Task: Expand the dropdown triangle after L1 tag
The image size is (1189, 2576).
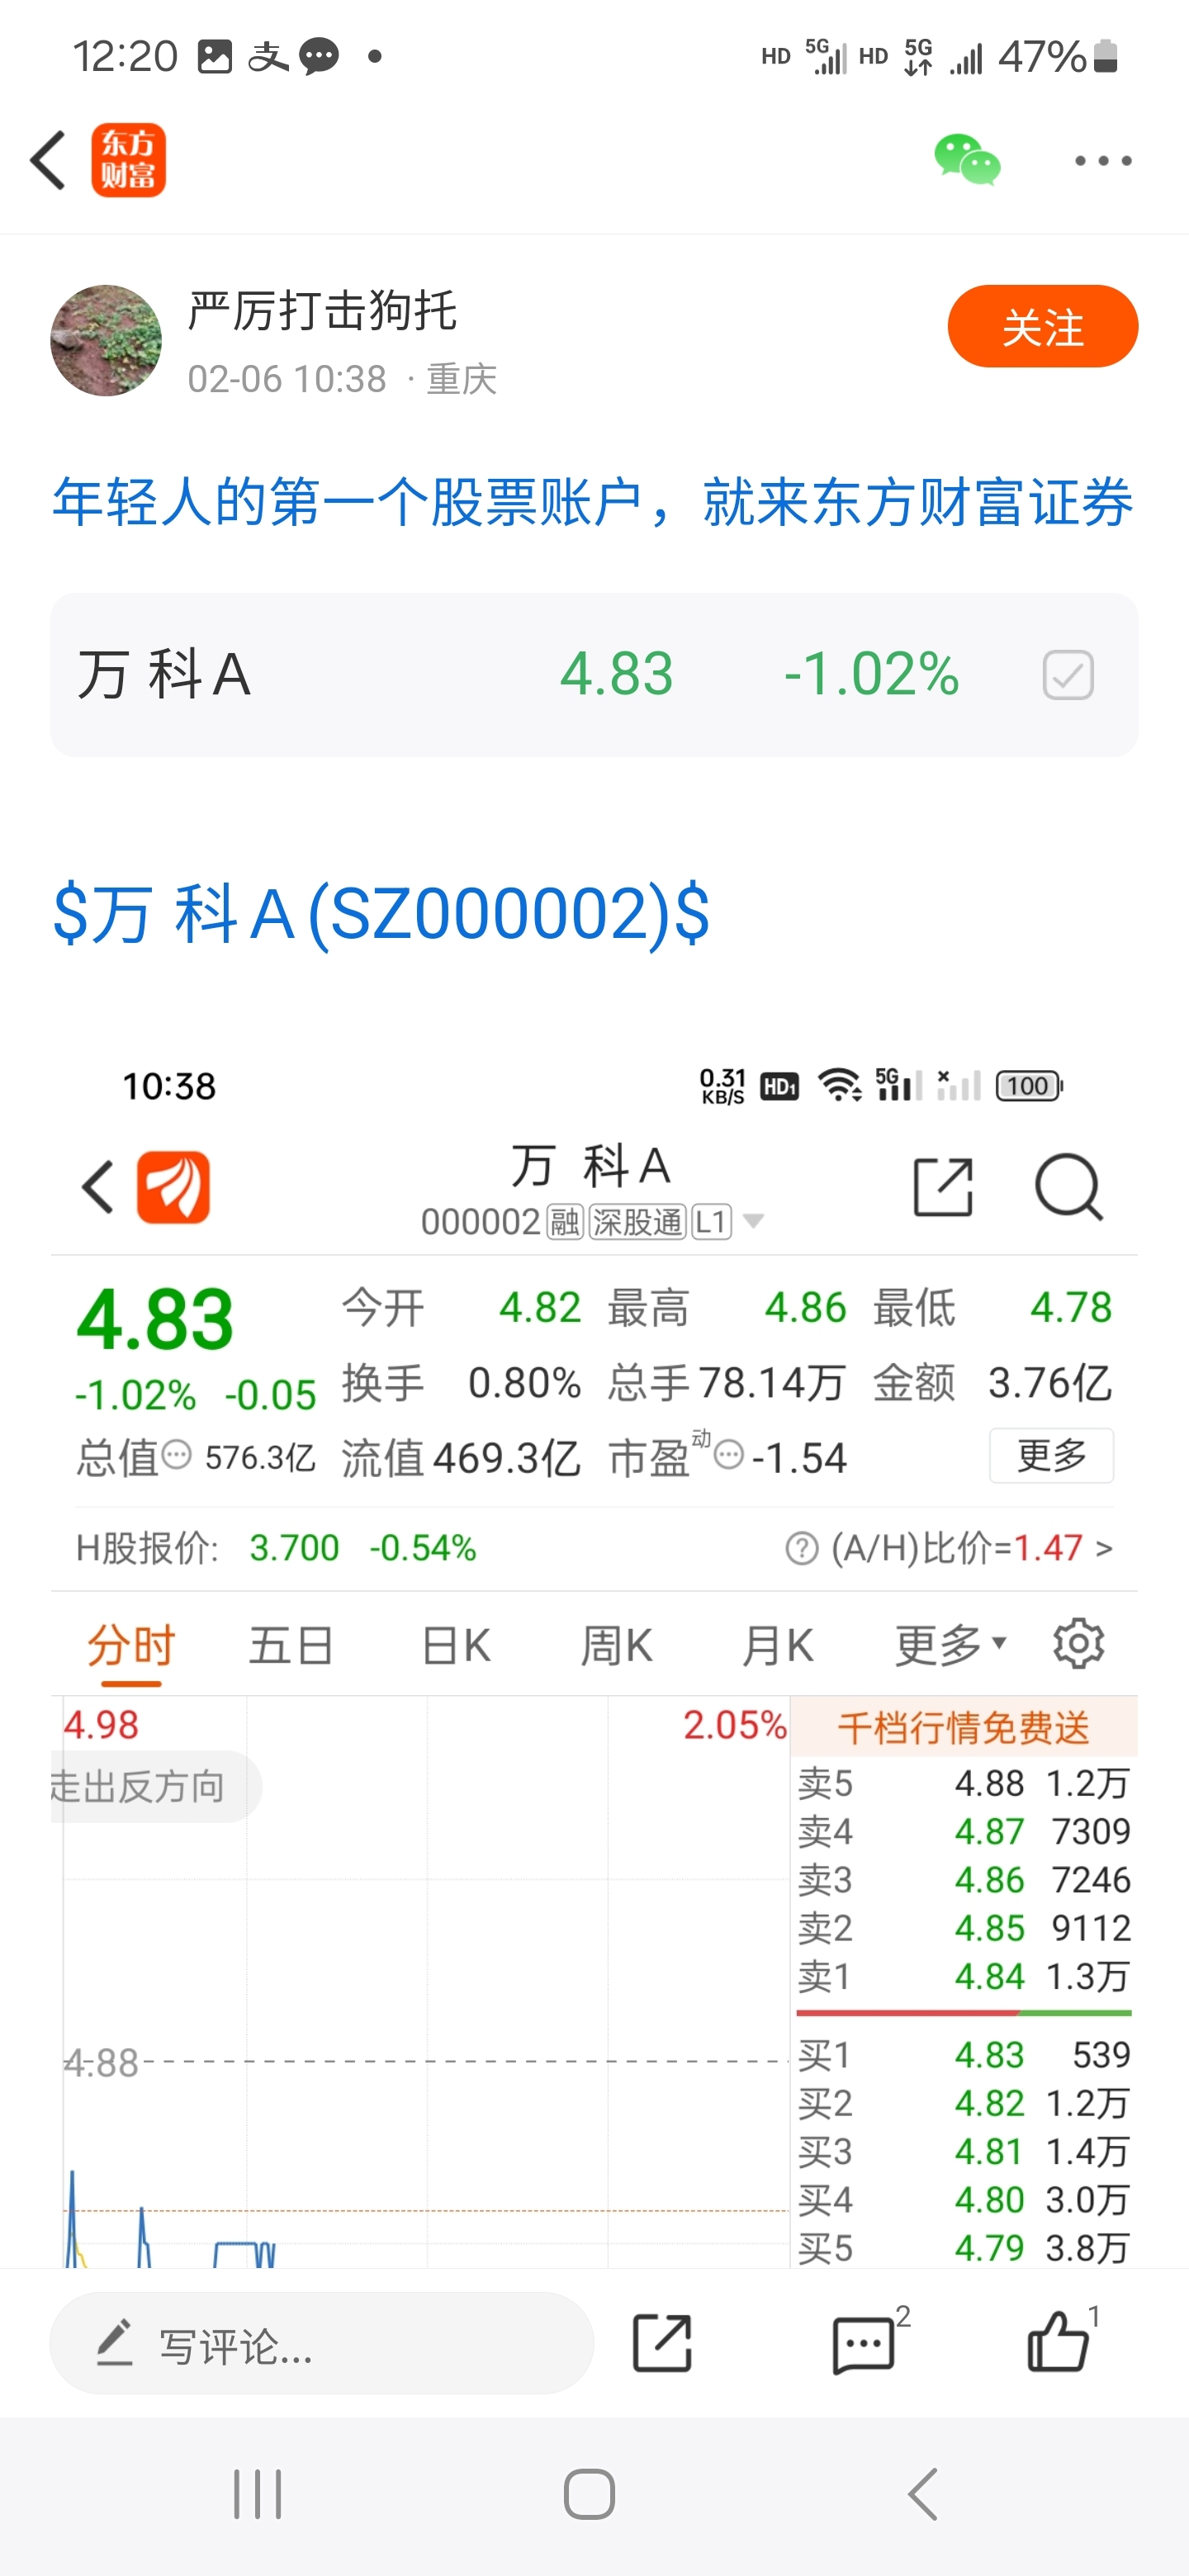Action: [754, 1221]
